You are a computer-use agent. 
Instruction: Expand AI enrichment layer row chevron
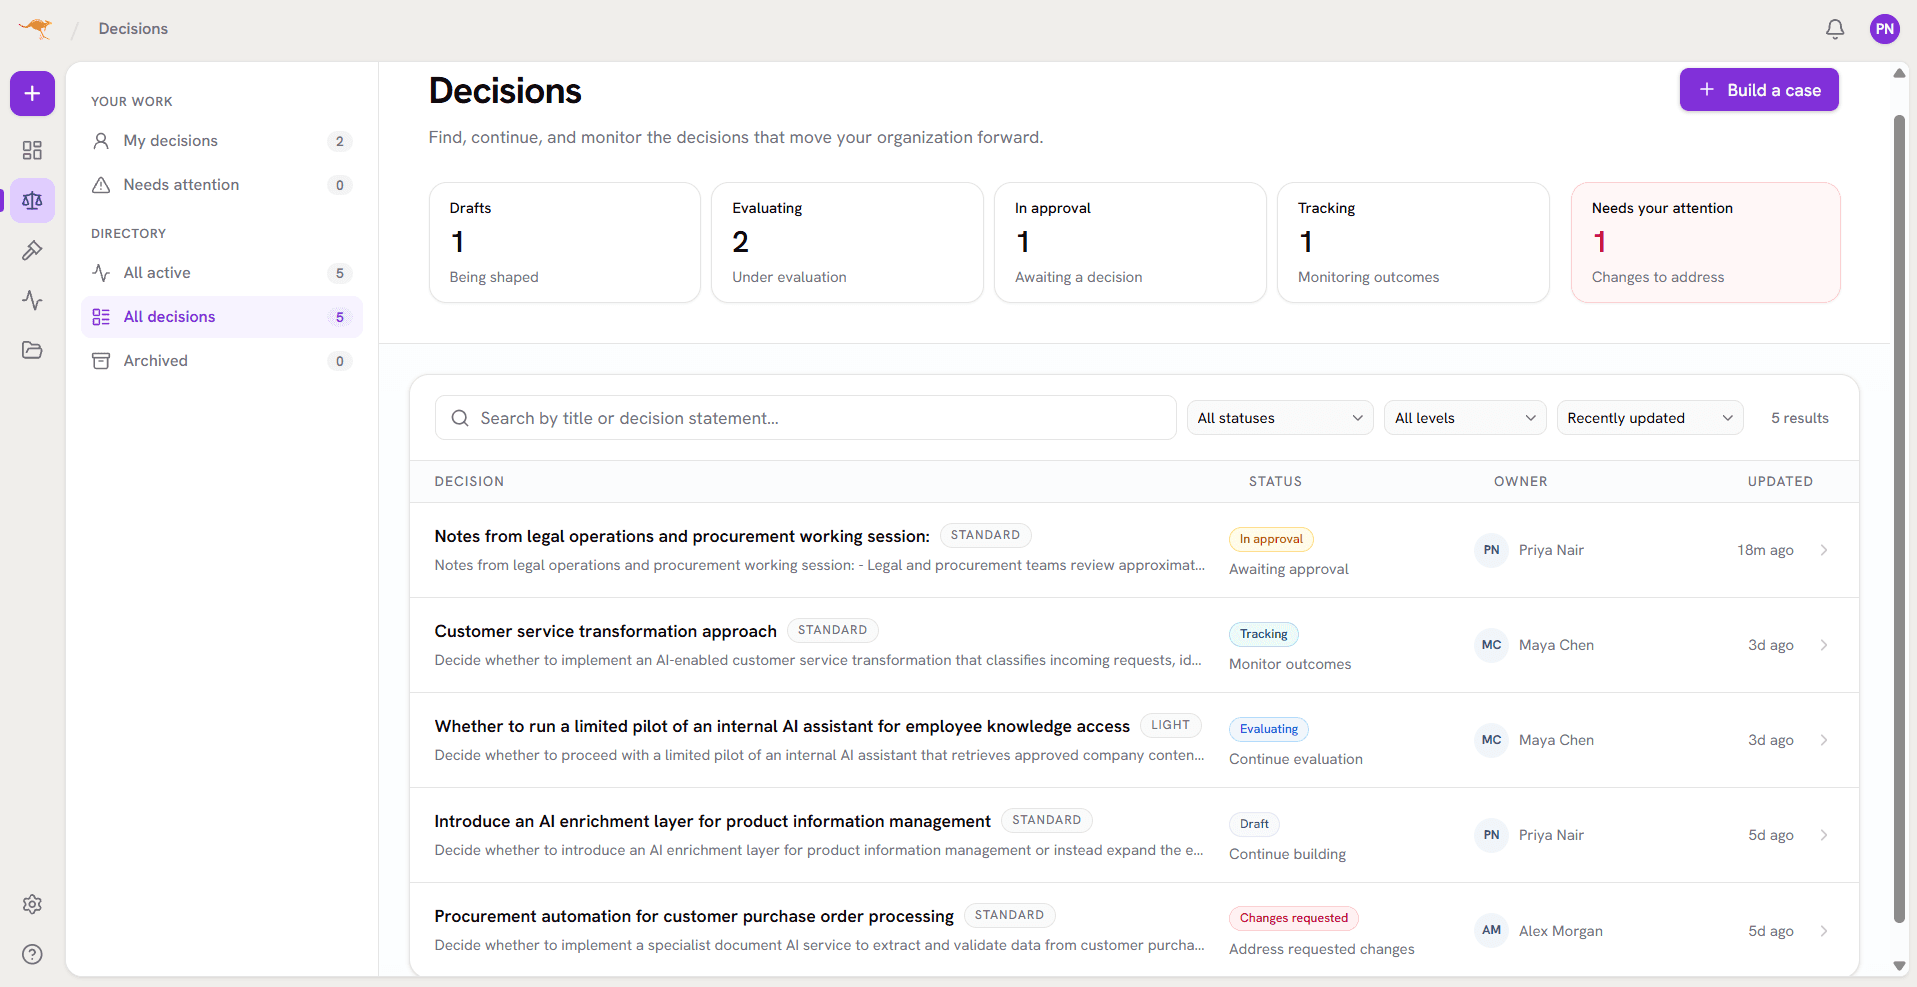click(1824, 835)
